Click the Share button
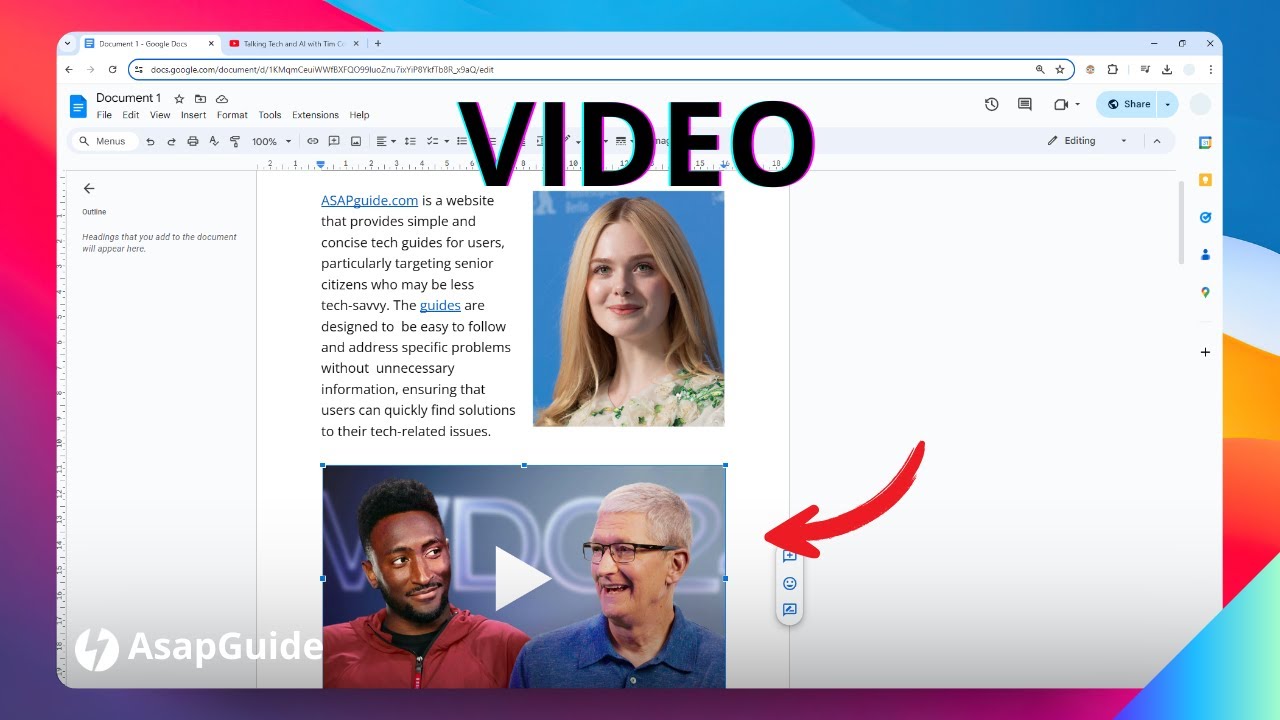Viewport: 1280px width, 720px height. (1128, 104)
